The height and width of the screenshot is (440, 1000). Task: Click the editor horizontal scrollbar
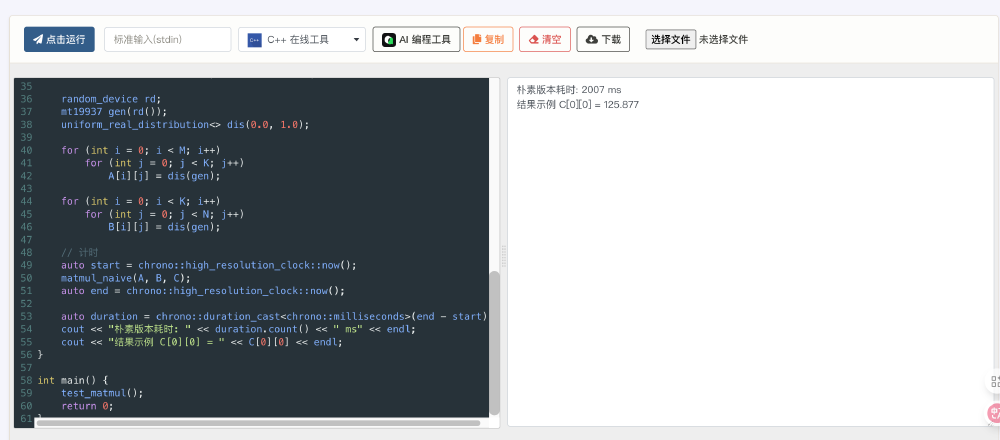[258, 423]
